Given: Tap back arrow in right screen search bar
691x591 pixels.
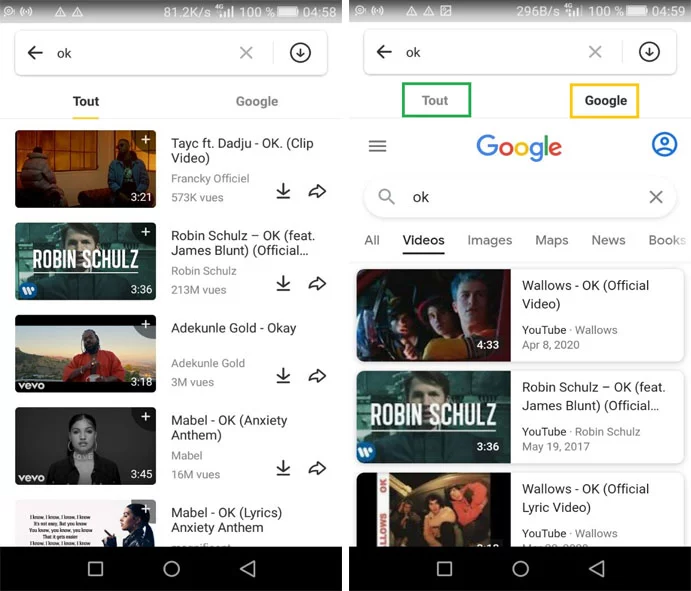Looking at the screenshot, I should 384,52.
